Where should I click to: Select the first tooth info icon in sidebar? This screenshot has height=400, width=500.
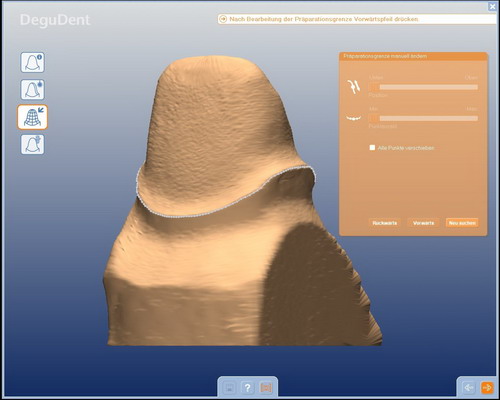(32, 62)
